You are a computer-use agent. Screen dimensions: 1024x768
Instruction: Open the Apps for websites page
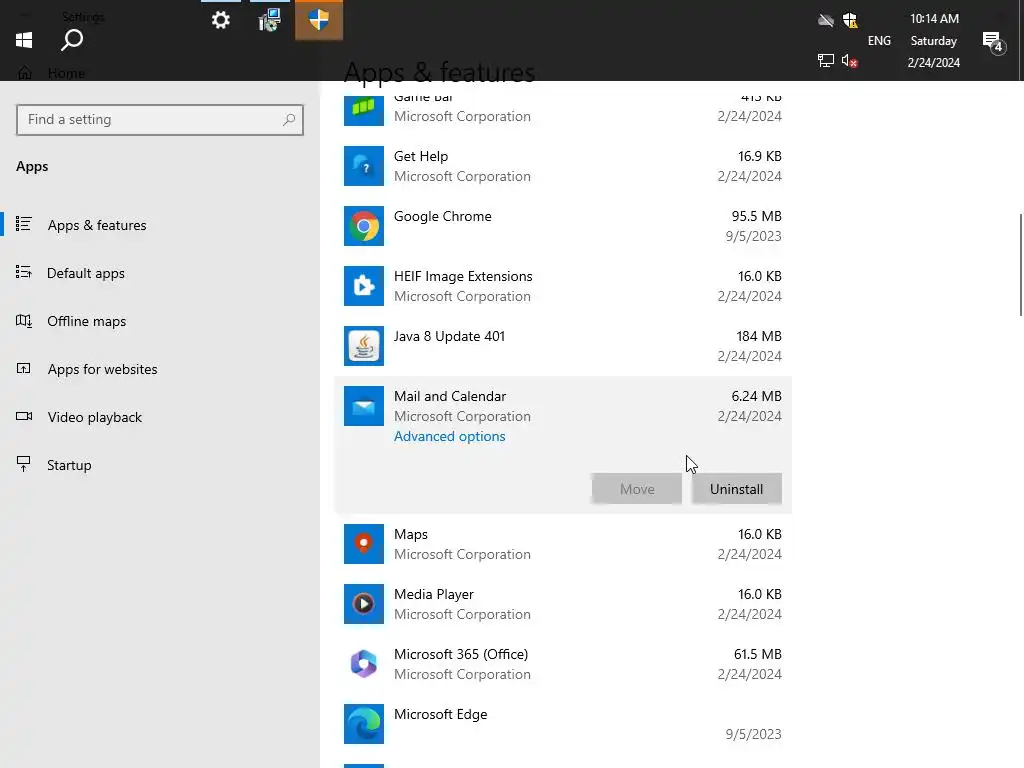tap(102, 369)
